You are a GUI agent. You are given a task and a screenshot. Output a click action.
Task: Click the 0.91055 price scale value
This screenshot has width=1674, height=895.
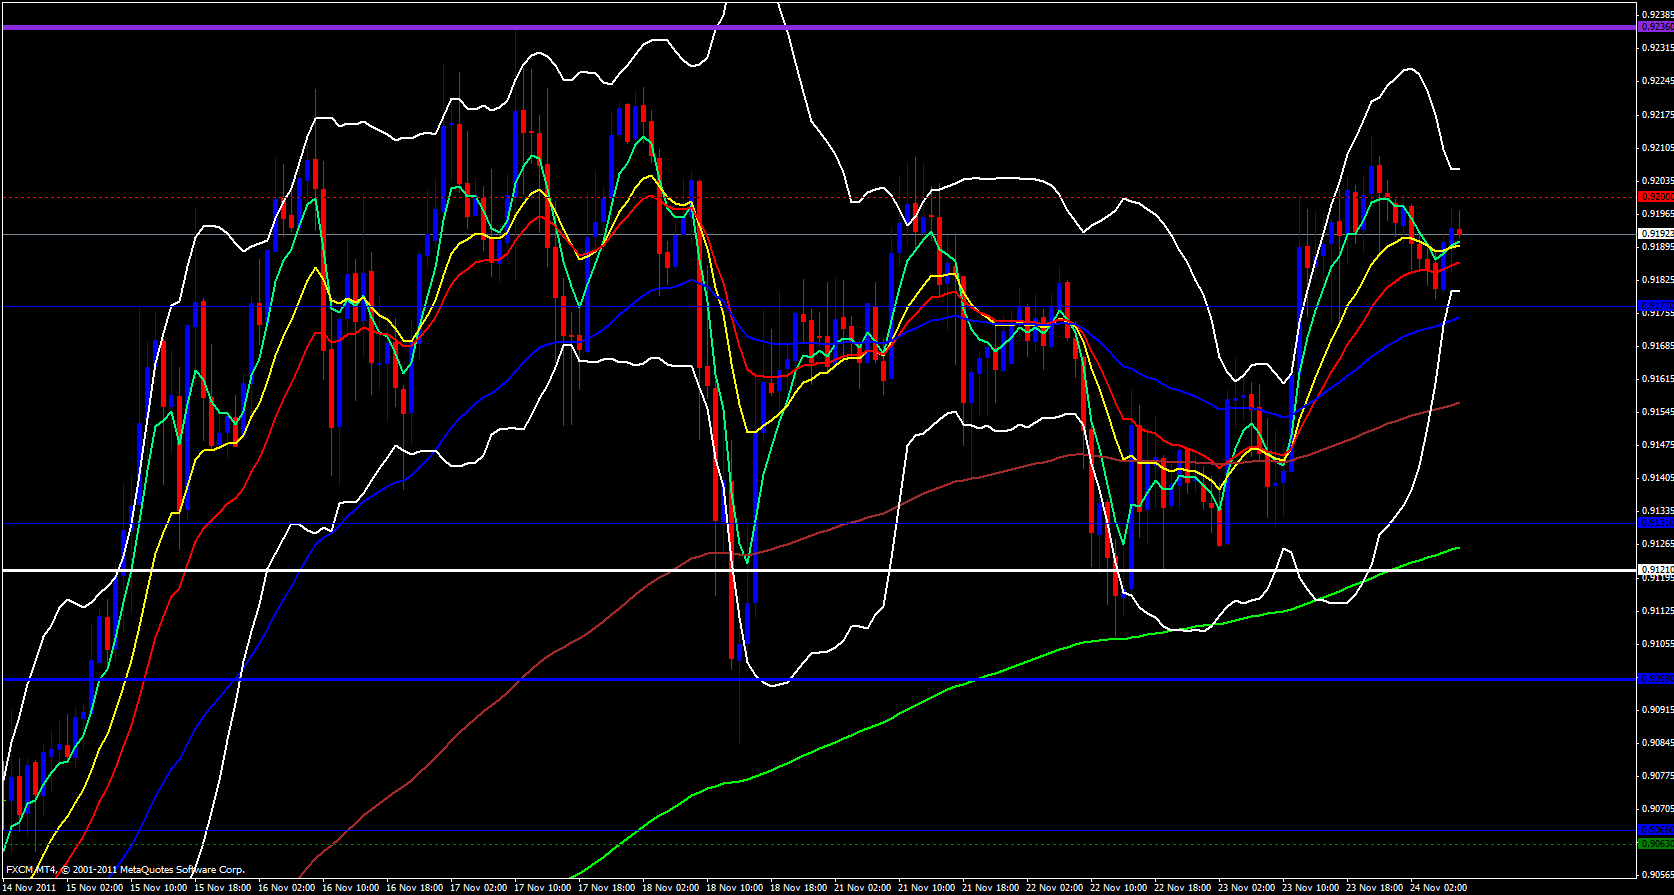coord(1656,643)
